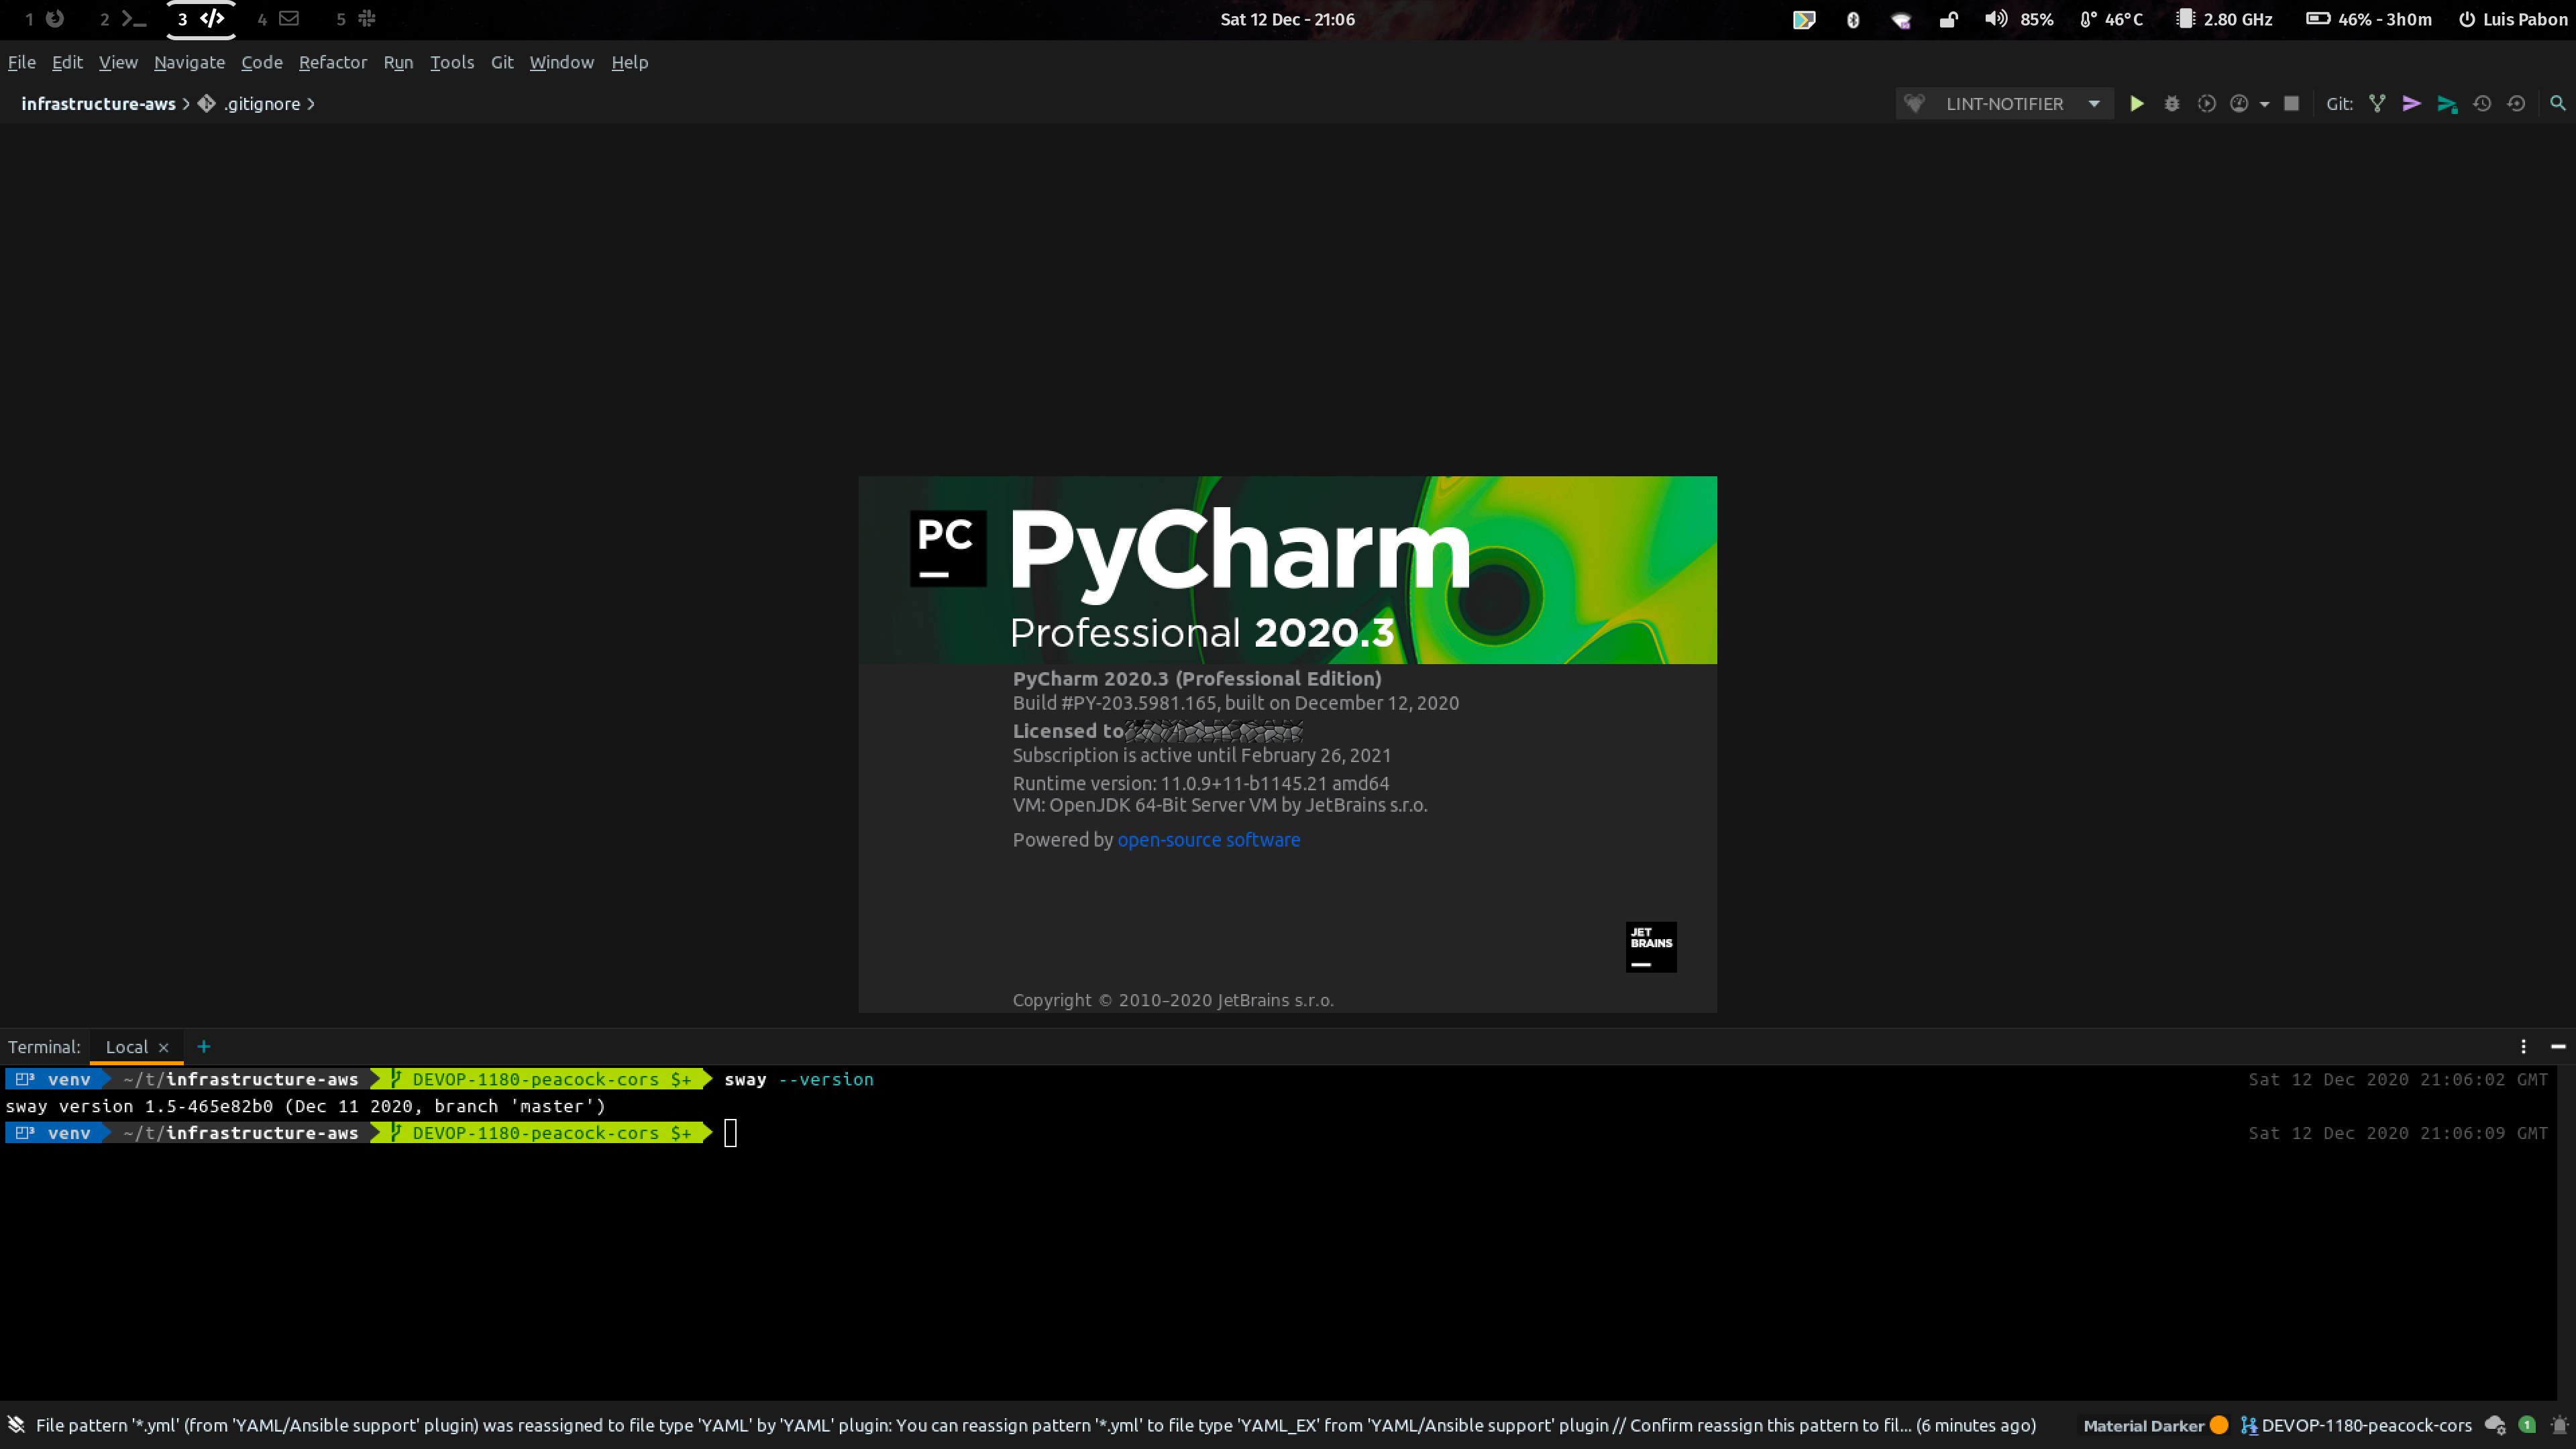Click the volume 85% indicator
Viewport: 2576px width, 1449px height.
pyautogui.click(x=2019, y=20)
